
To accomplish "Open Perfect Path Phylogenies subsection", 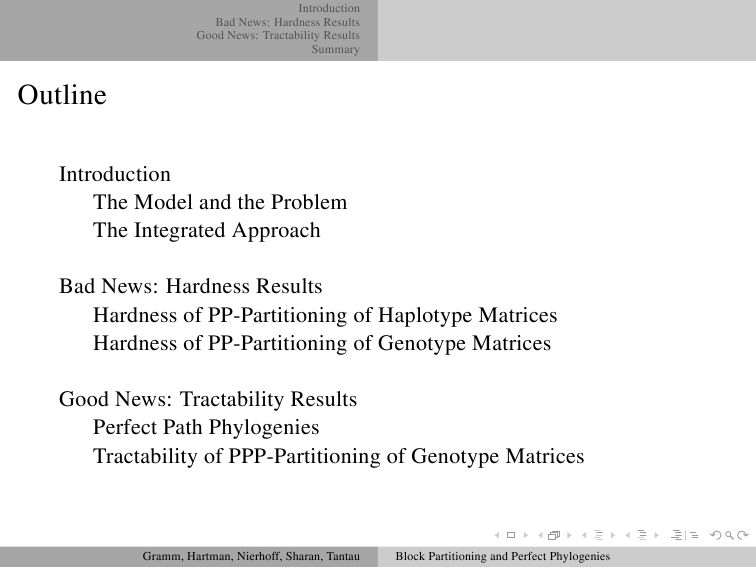I will pos(206,427).
